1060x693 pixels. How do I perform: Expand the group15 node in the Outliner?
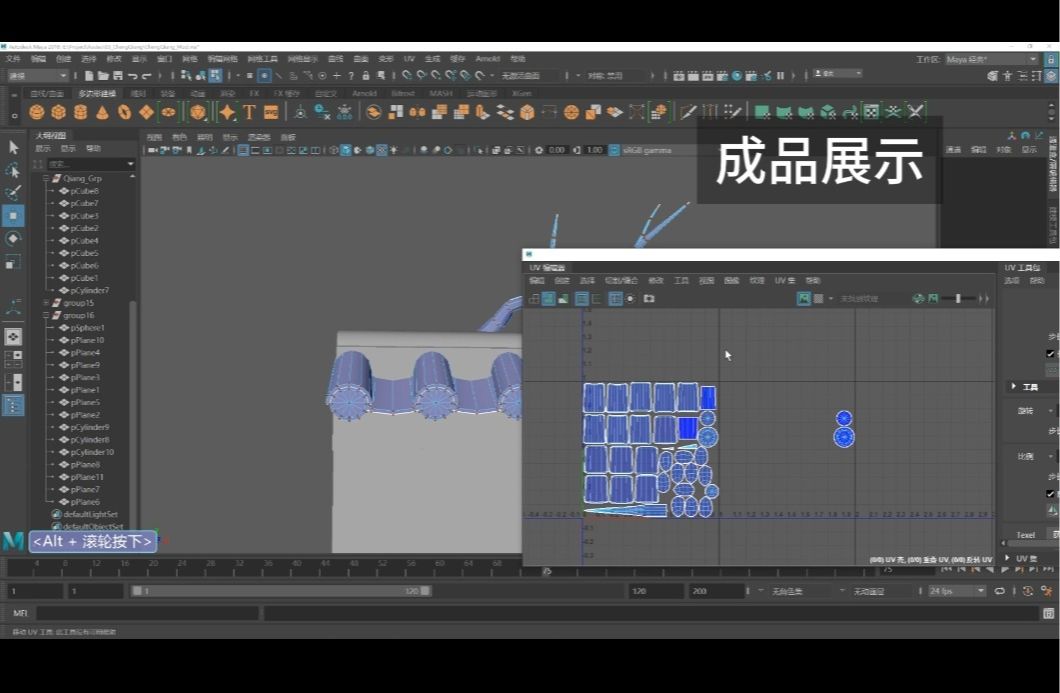(x=46, y=303)
